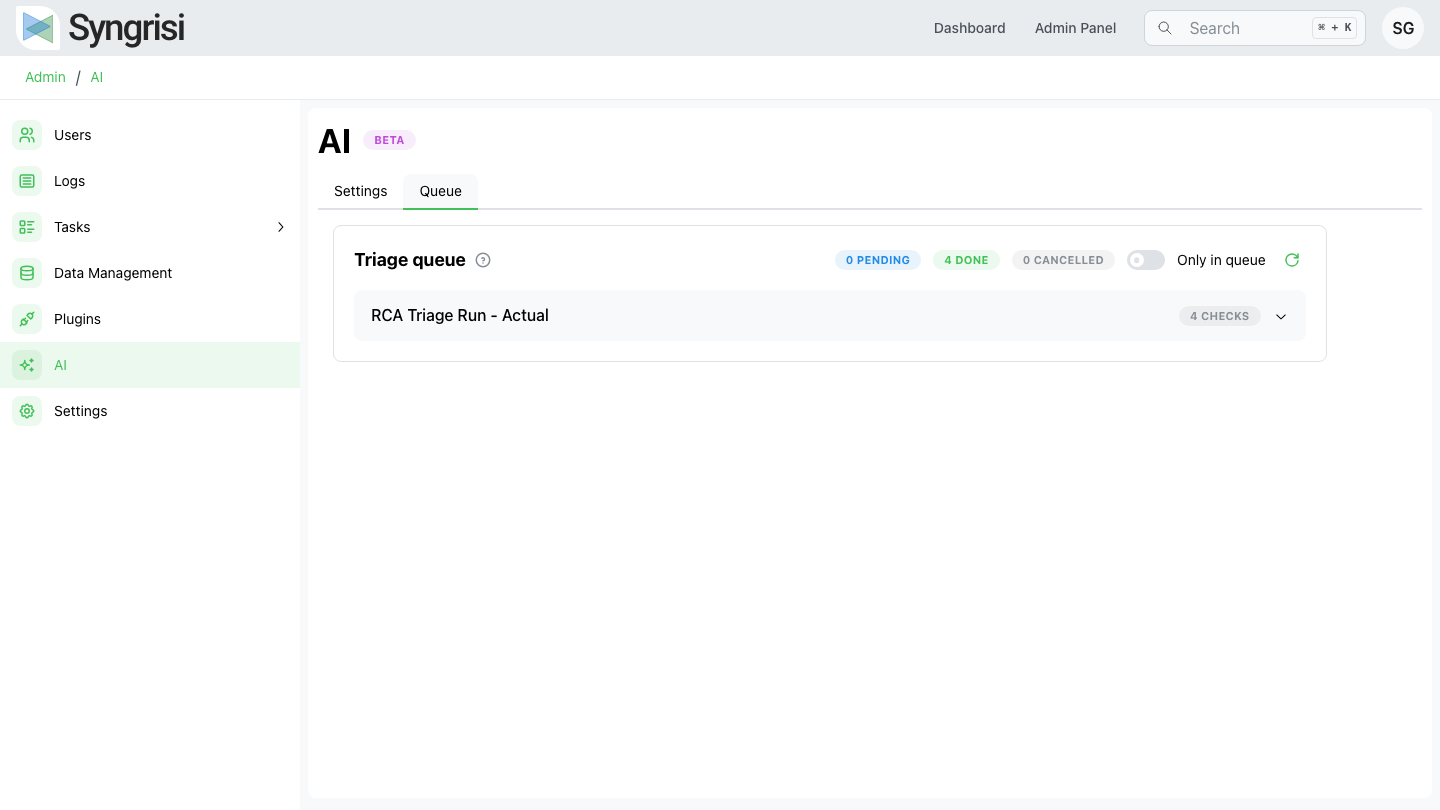Screen dimensions: 1440x810
Task: Click the Tasks checklist icon
Action: pyautogui.click(x=27, y=227)
